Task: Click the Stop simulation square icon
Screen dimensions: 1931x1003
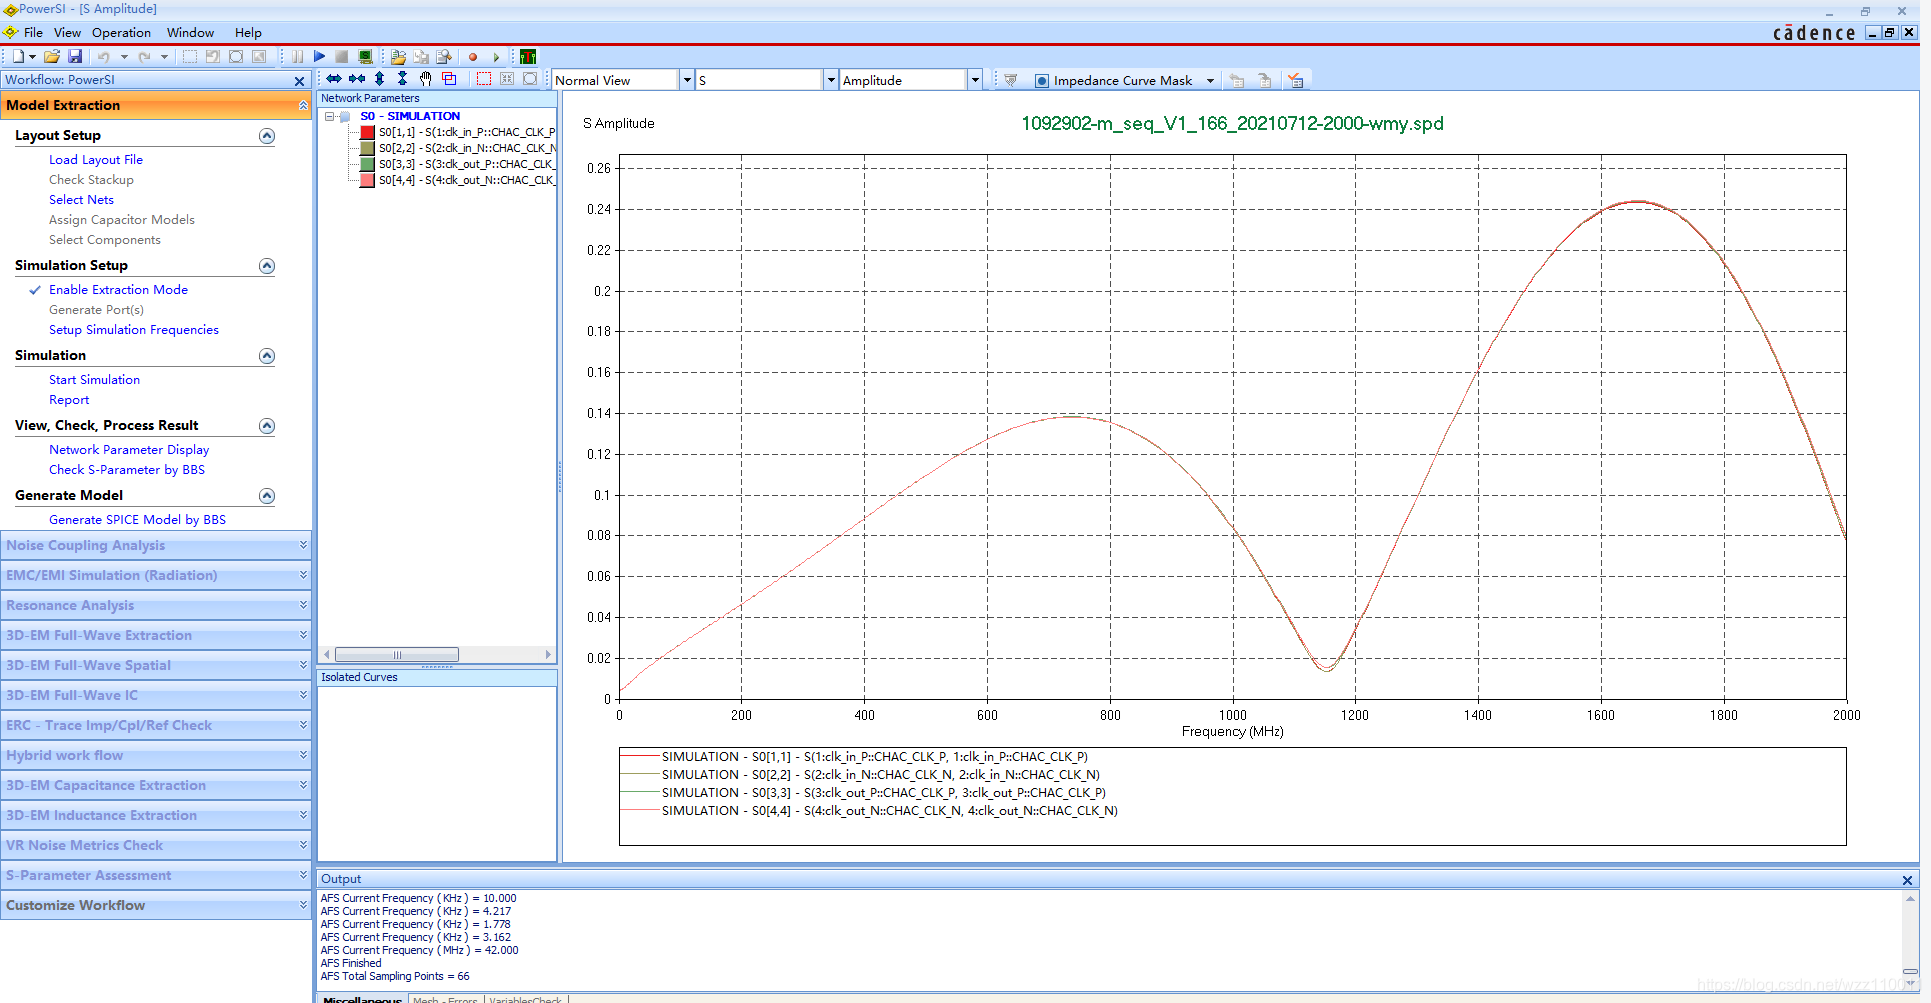Action: (342, 57)
